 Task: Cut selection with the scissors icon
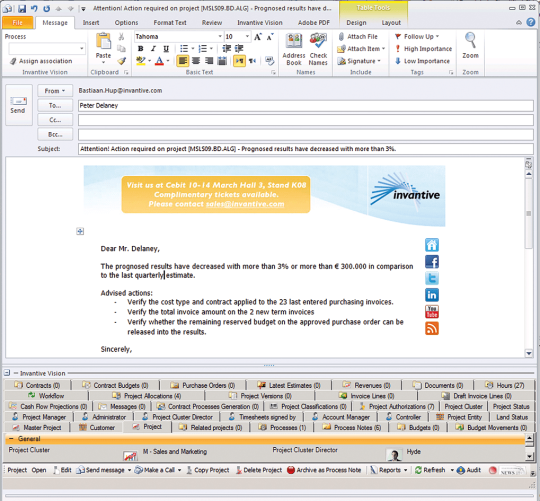tap(121, 36)
